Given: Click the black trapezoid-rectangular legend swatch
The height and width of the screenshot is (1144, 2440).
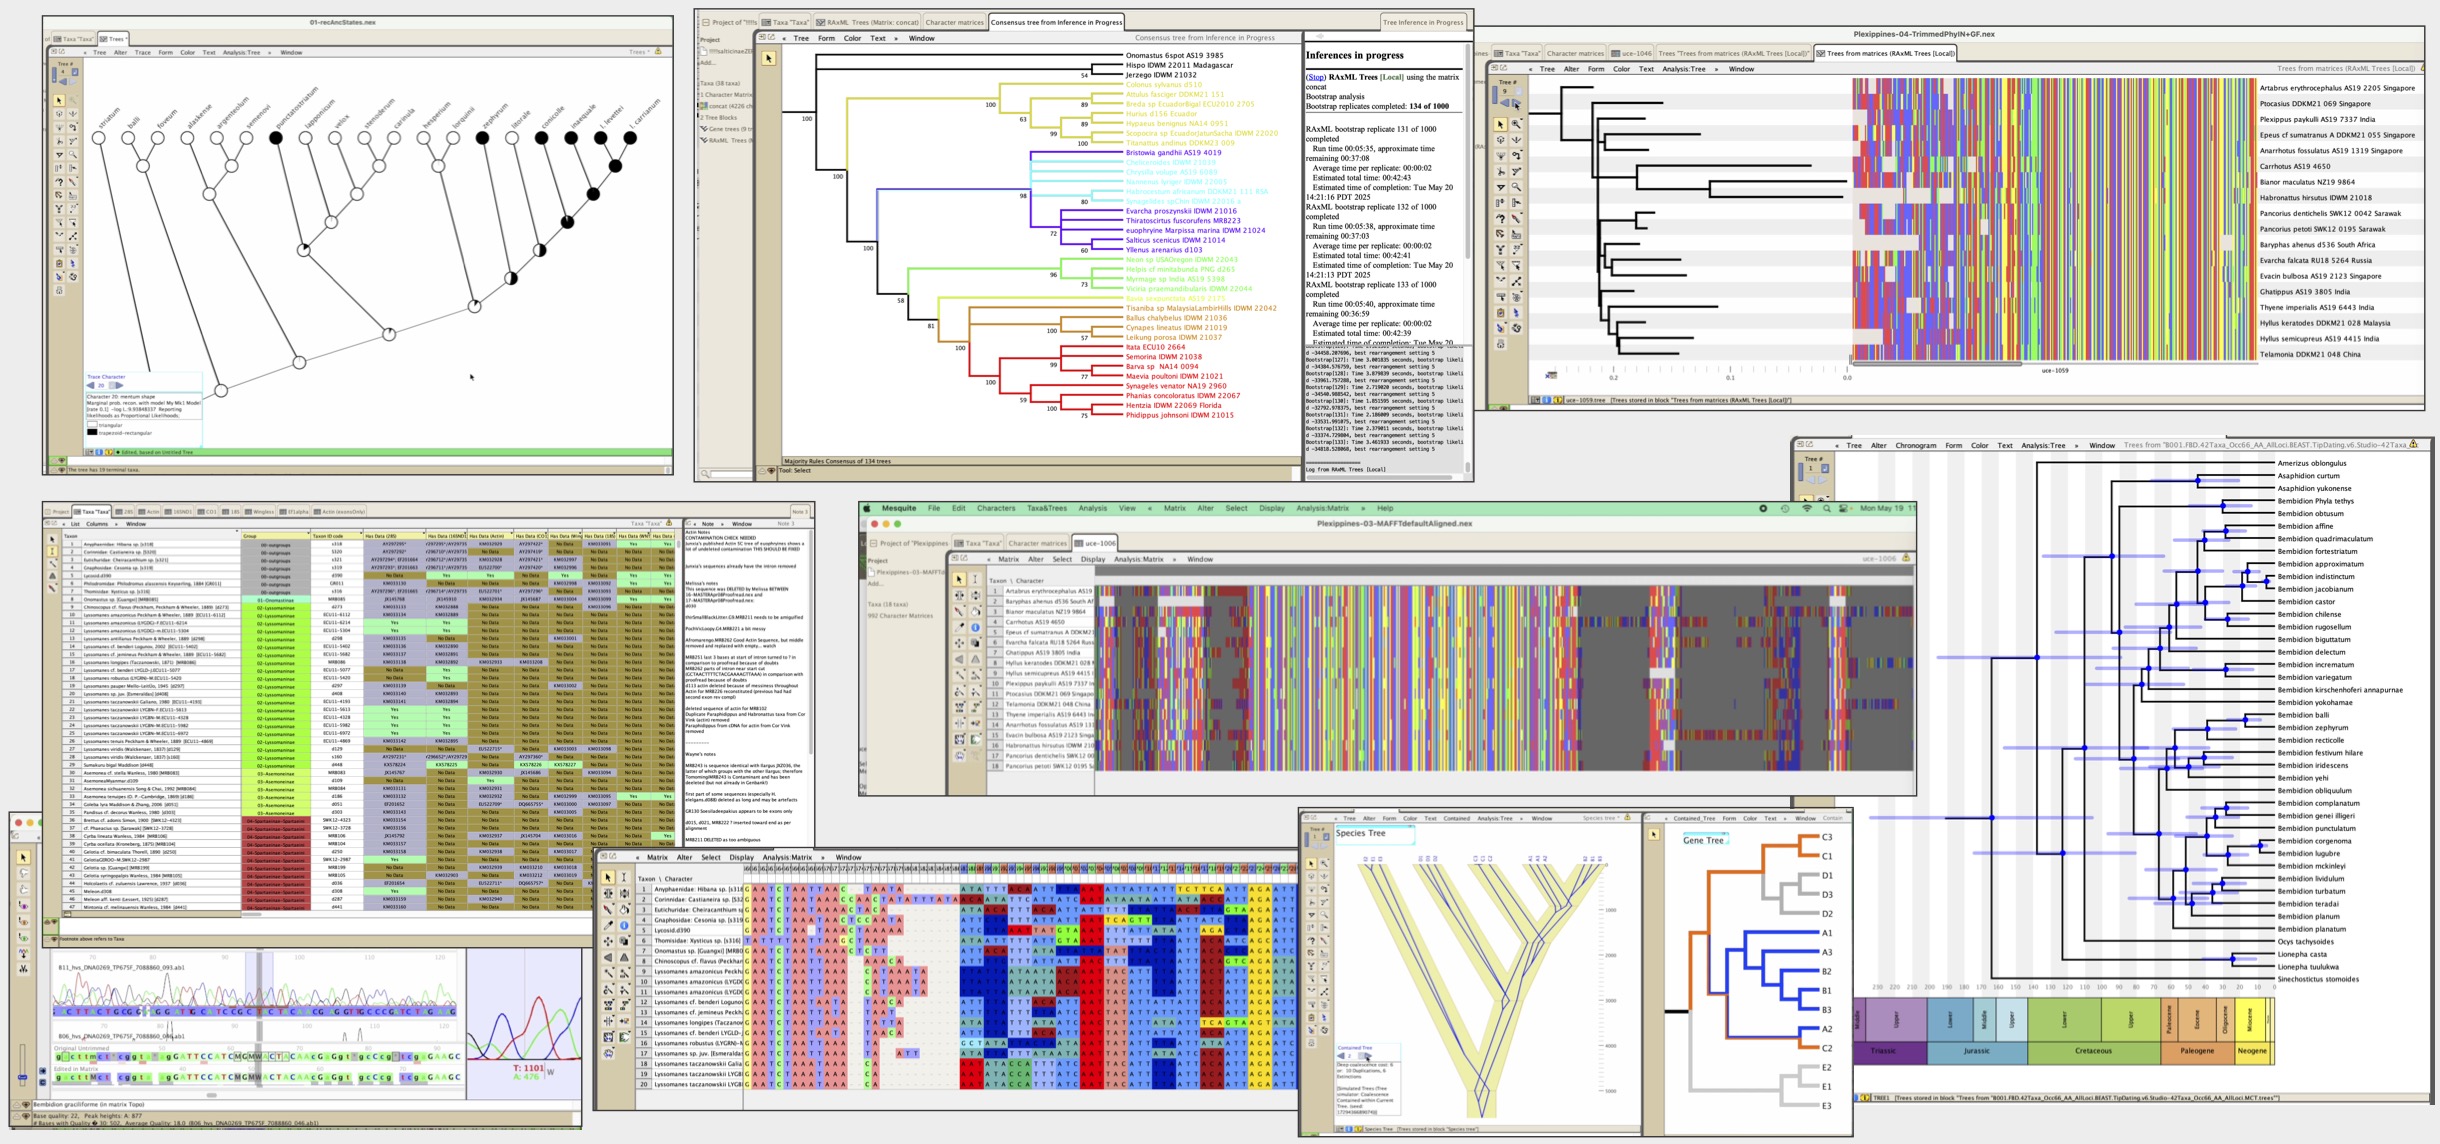Looking at the screenshot, I should pyautogui.click(x=92, y=433).
